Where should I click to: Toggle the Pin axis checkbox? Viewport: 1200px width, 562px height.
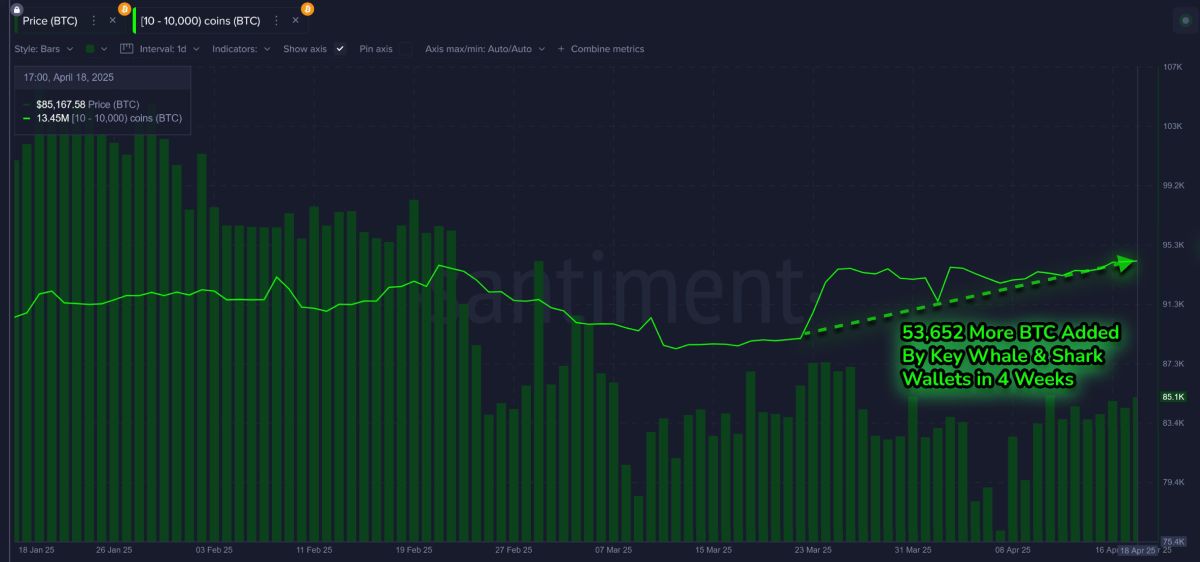pos(405,48)
